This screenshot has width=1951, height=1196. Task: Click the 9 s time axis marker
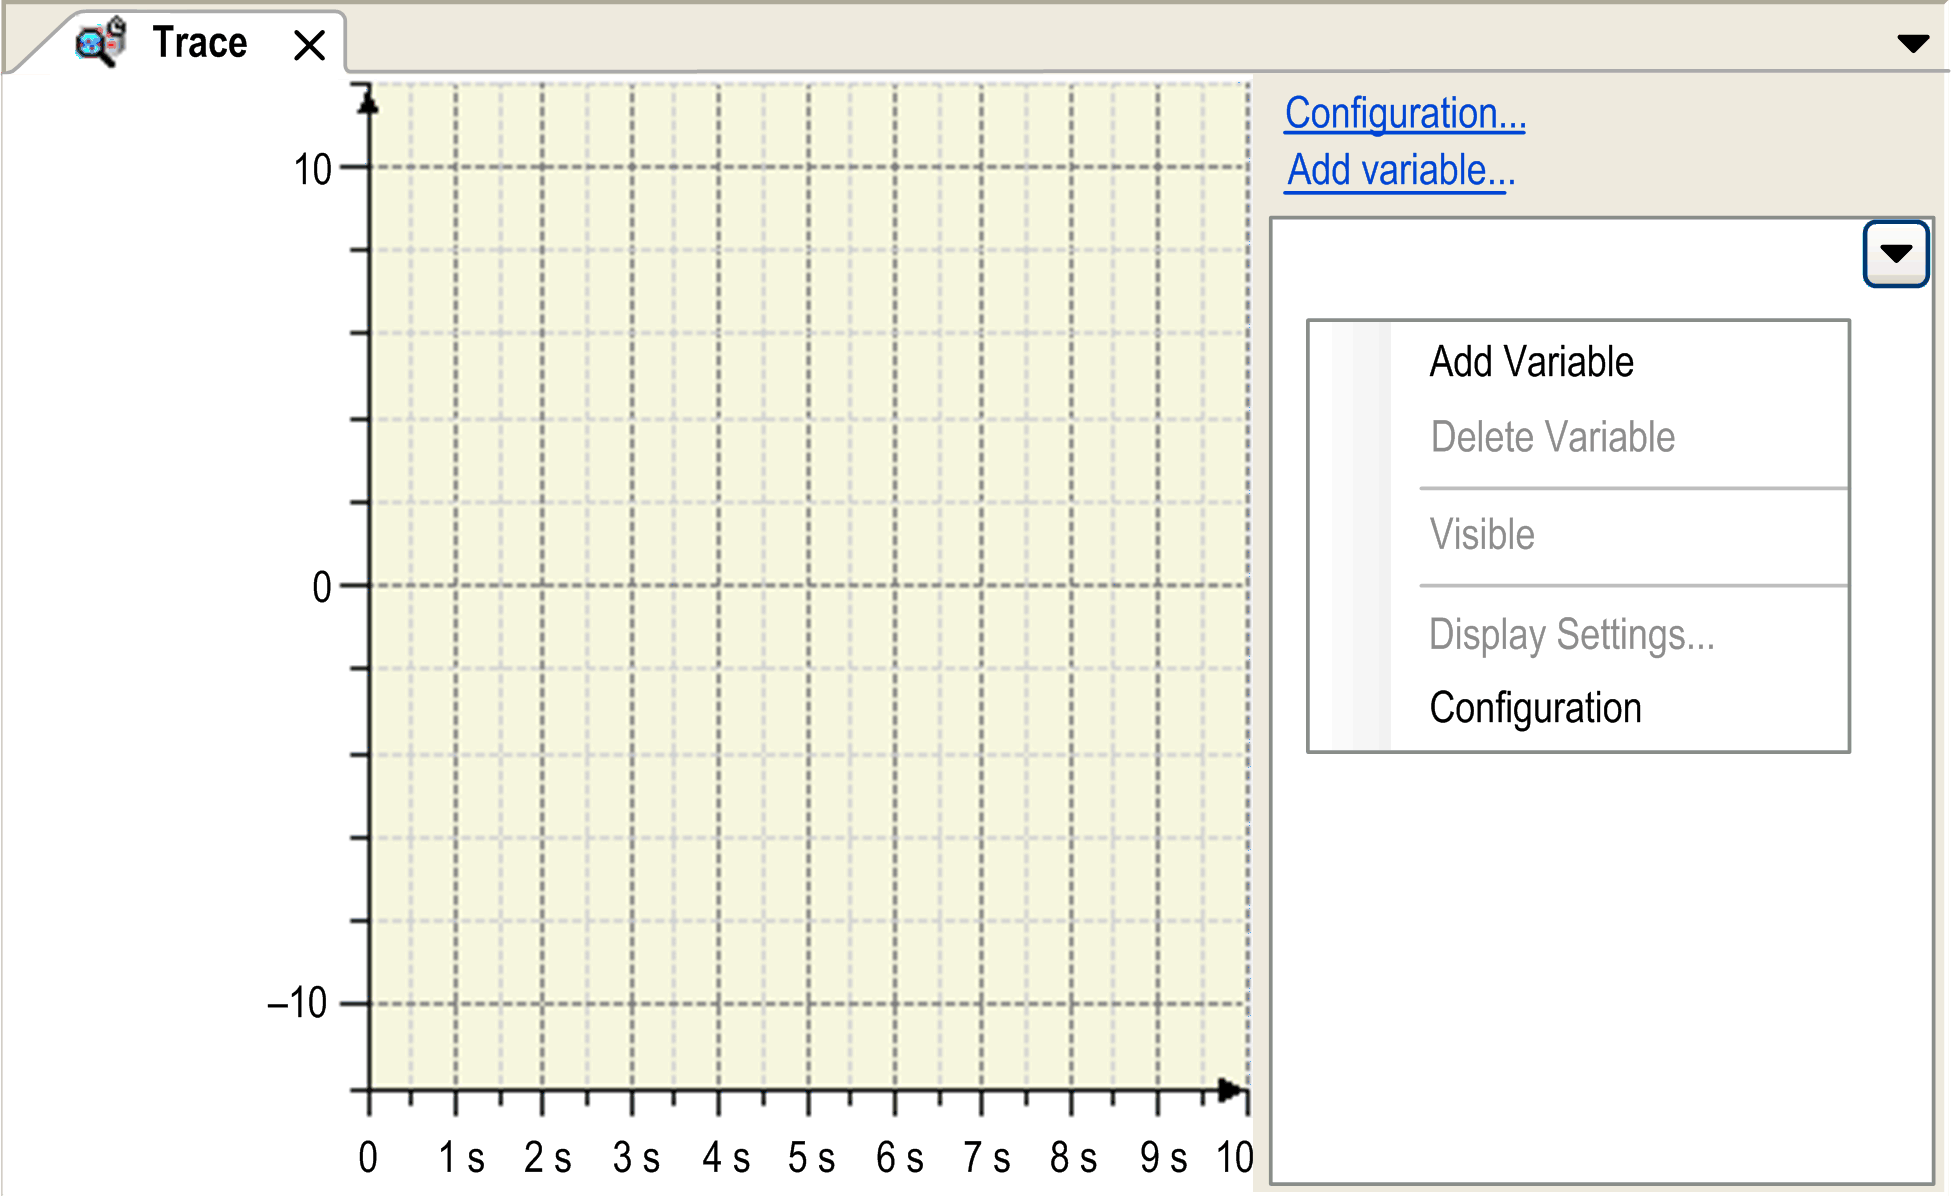[x=1163, y=1158]
